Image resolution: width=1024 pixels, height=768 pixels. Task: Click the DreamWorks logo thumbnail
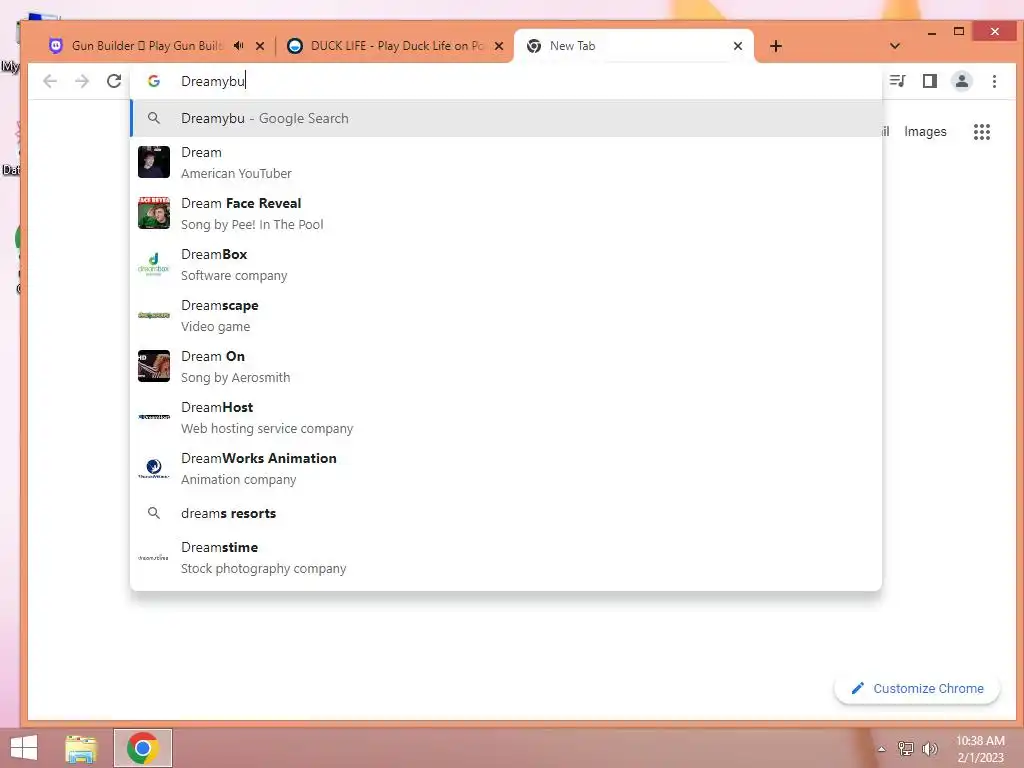click(x=154, y=468)
